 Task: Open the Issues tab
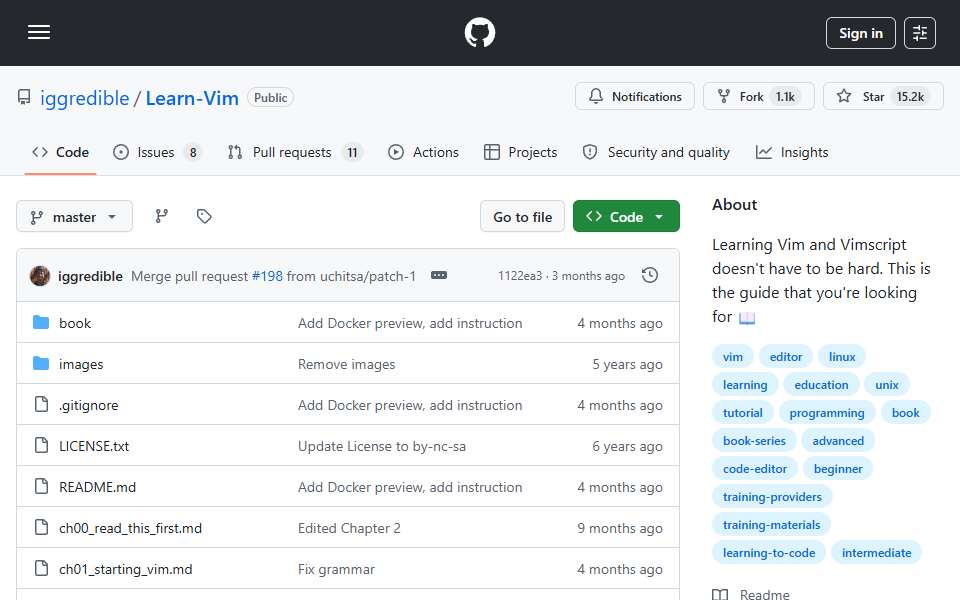[x=157, y=152]
